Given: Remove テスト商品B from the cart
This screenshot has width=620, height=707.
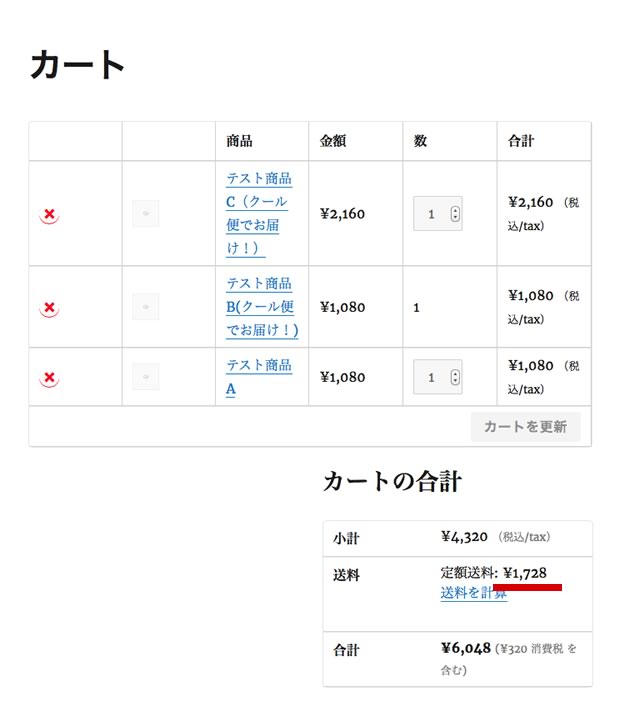Looking at the screenshot, I should pyautogui.click(x=50, y=308).
